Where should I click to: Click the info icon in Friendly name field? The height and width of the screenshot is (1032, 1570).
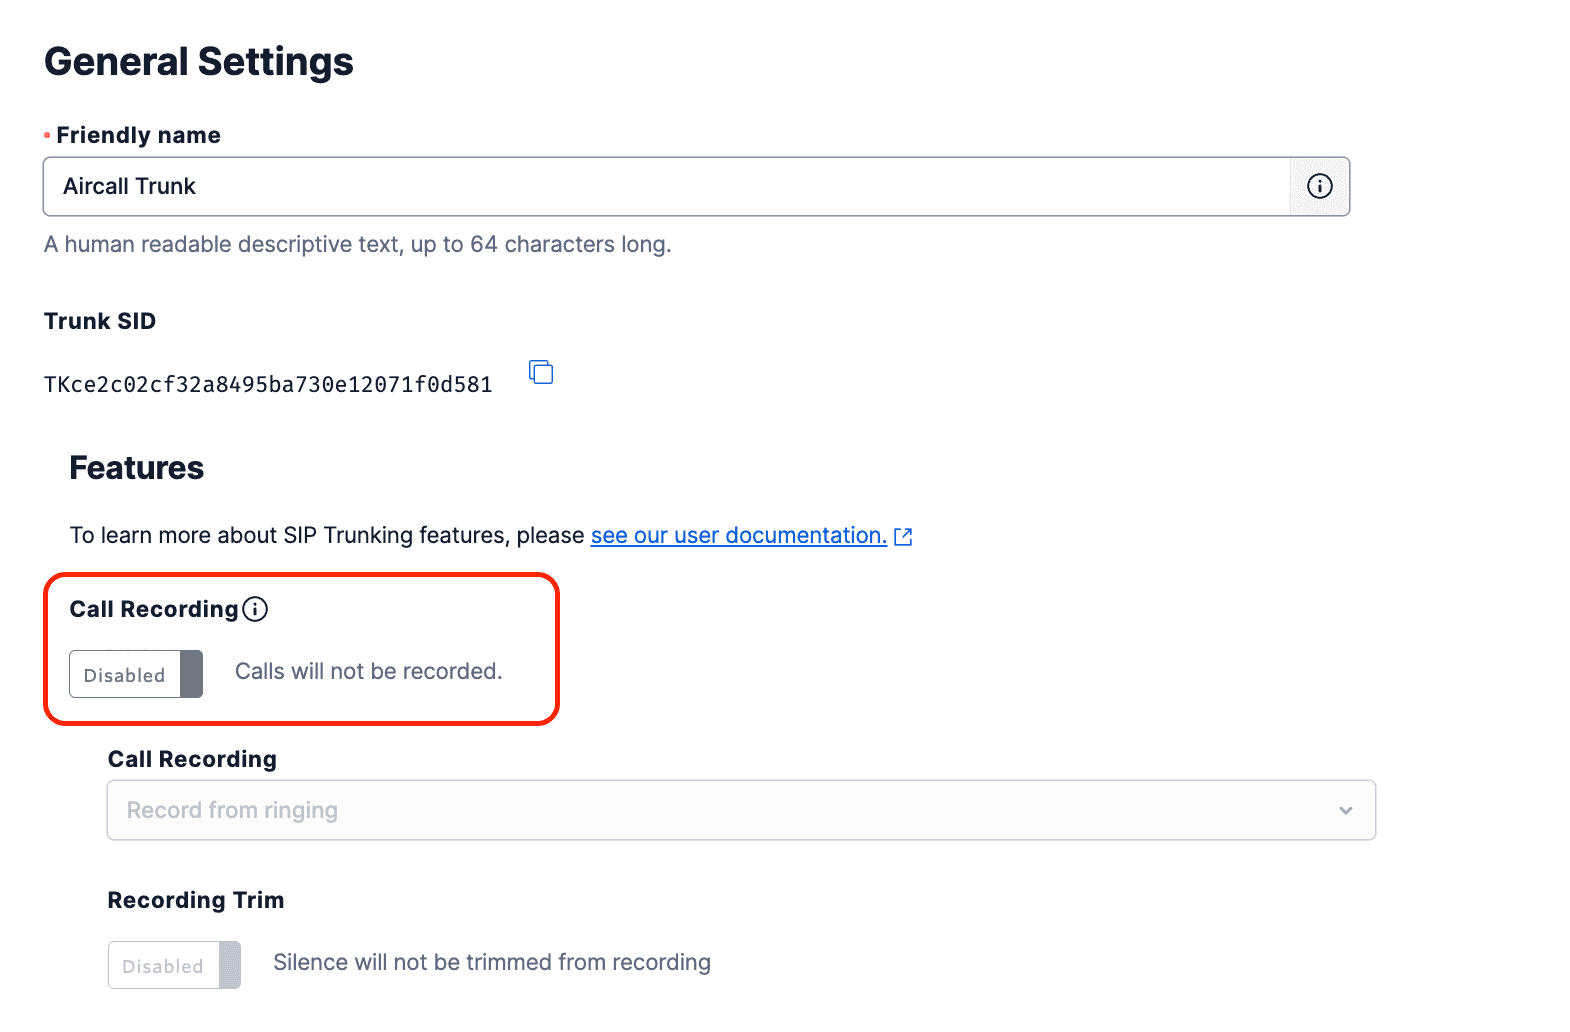(1319, 186)
